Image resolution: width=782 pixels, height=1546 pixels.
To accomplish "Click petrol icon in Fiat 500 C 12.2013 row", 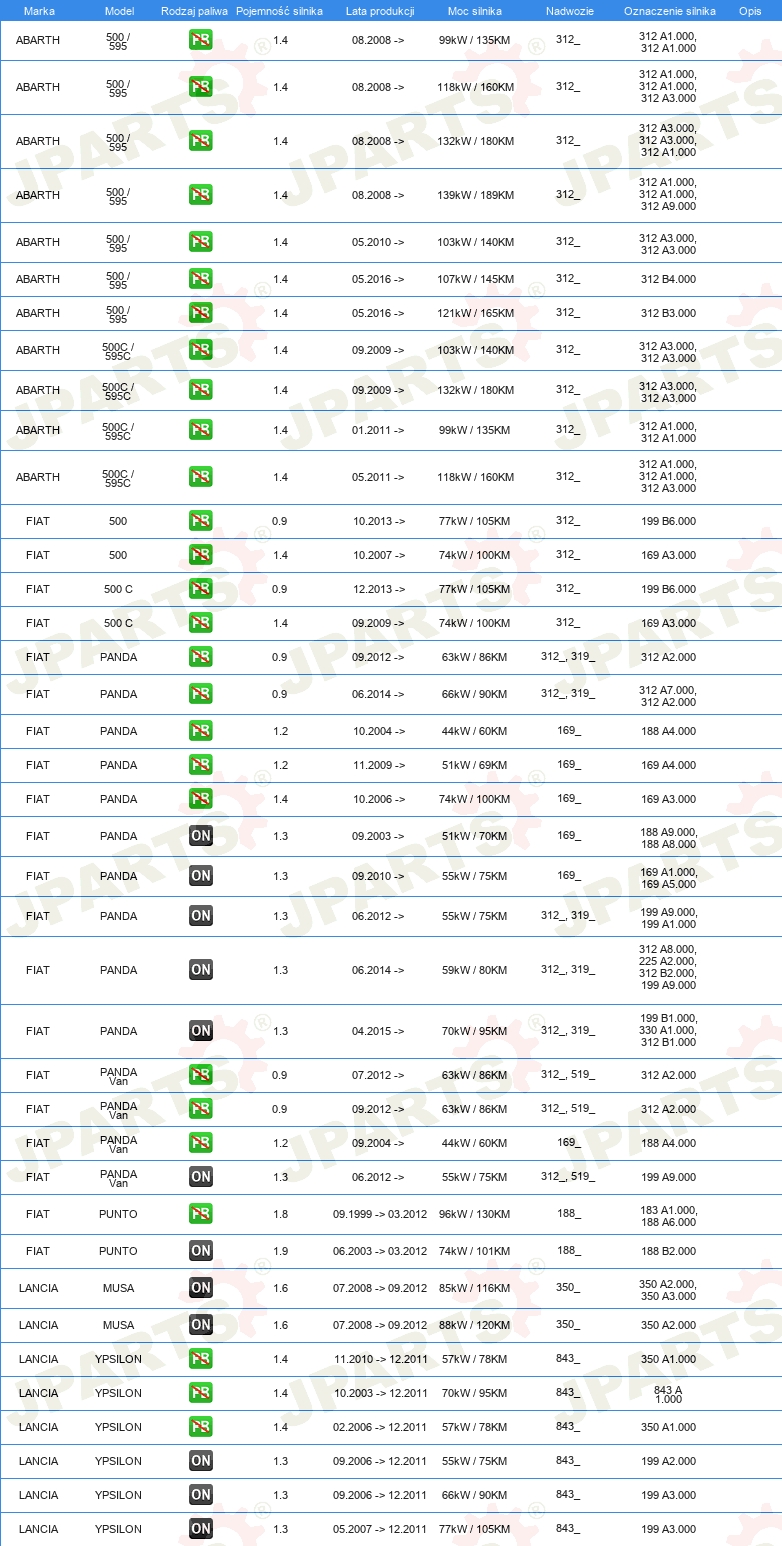I will coord(201,589).
